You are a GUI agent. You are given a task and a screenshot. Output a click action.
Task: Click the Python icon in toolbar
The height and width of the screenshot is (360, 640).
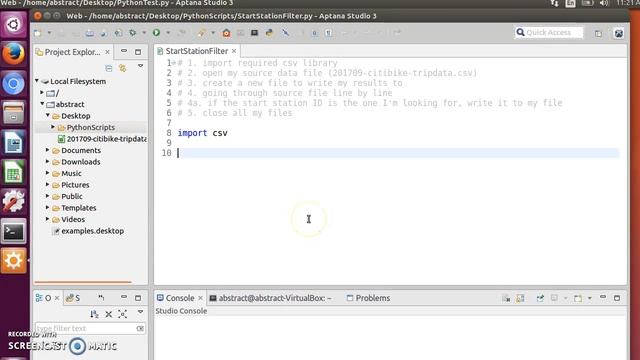[269, 33]
